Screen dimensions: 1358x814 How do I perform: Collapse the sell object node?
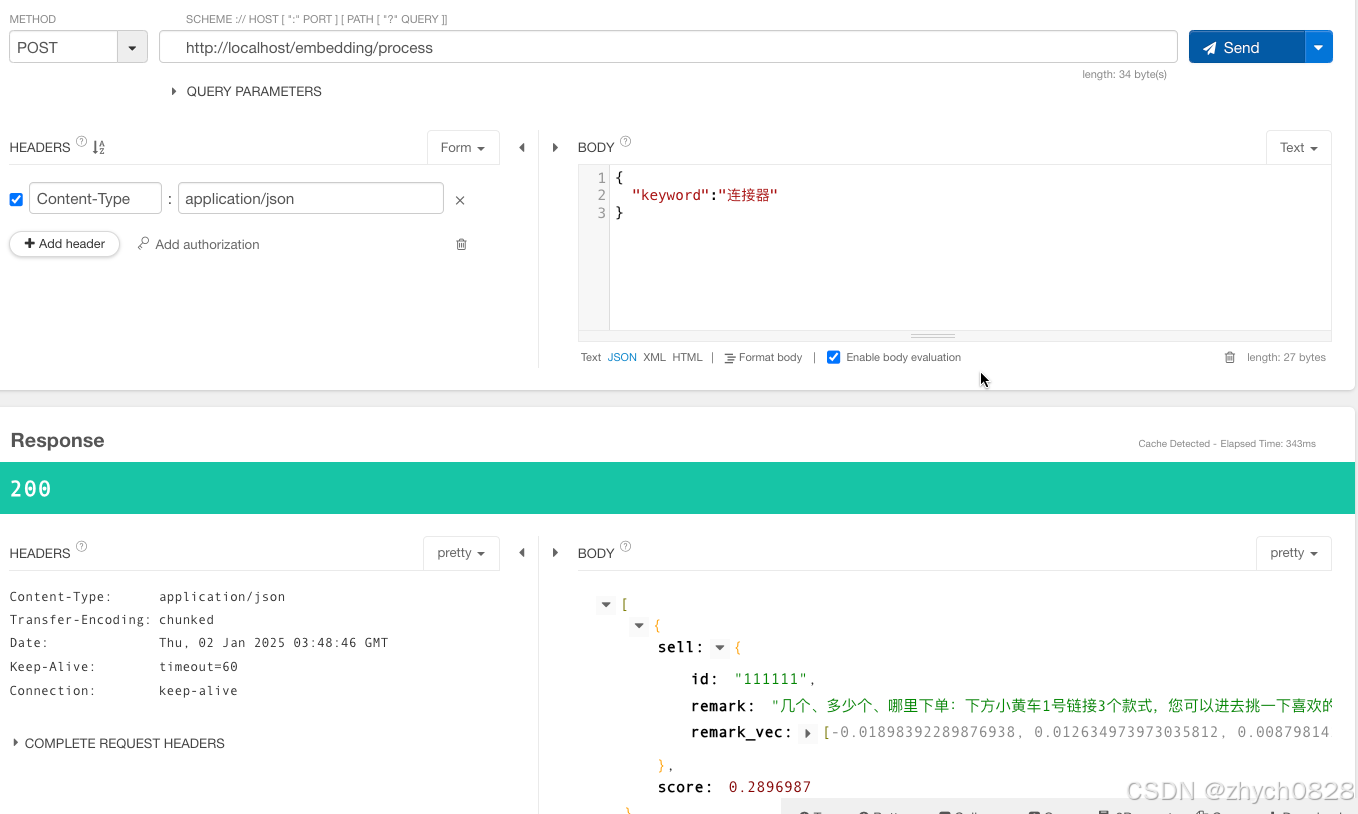pos(719,648)
